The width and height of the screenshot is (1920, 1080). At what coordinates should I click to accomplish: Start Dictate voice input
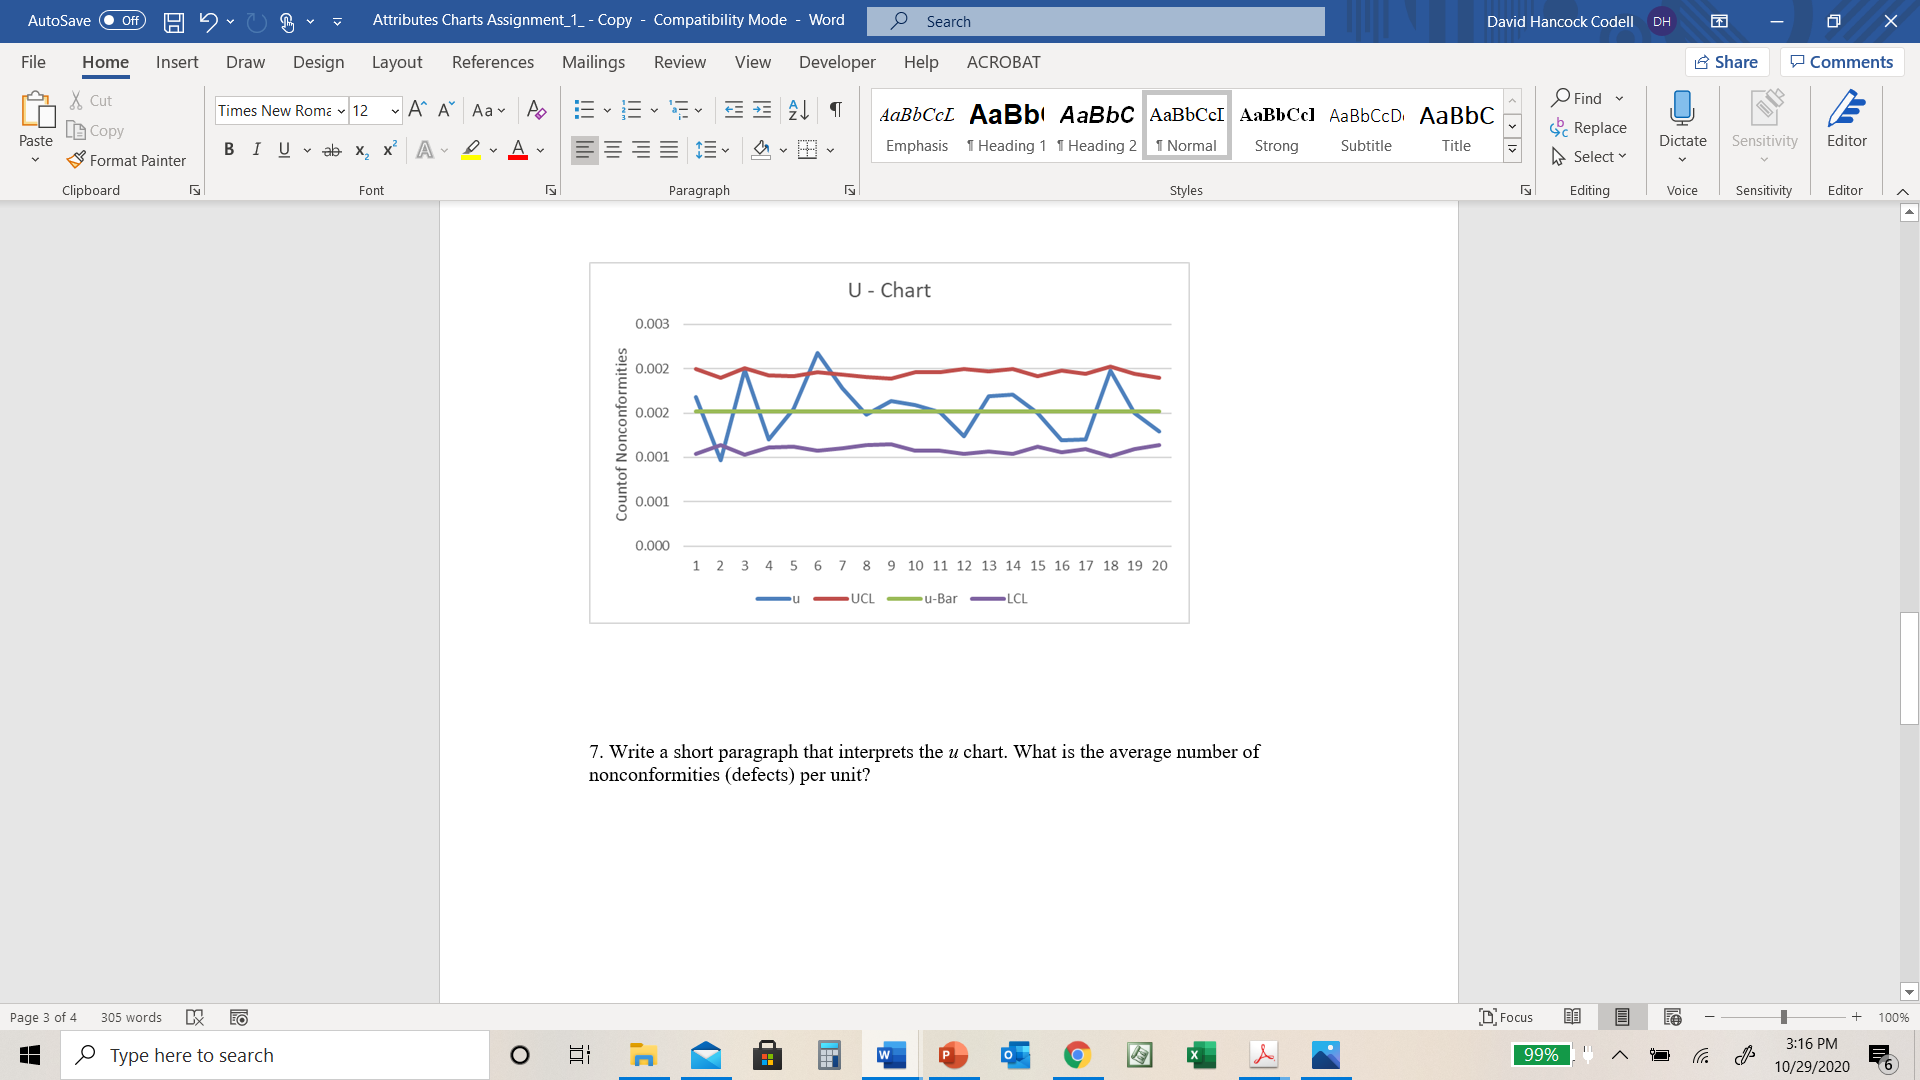(x=1682, y=112)
